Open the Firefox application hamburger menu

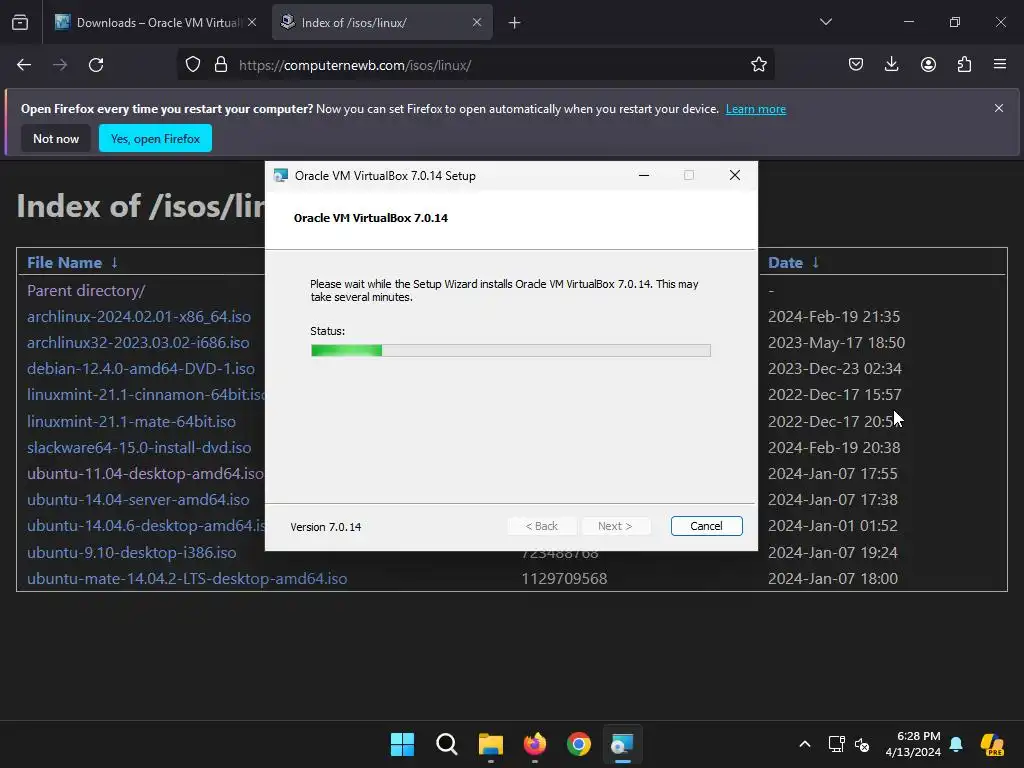1000,65
